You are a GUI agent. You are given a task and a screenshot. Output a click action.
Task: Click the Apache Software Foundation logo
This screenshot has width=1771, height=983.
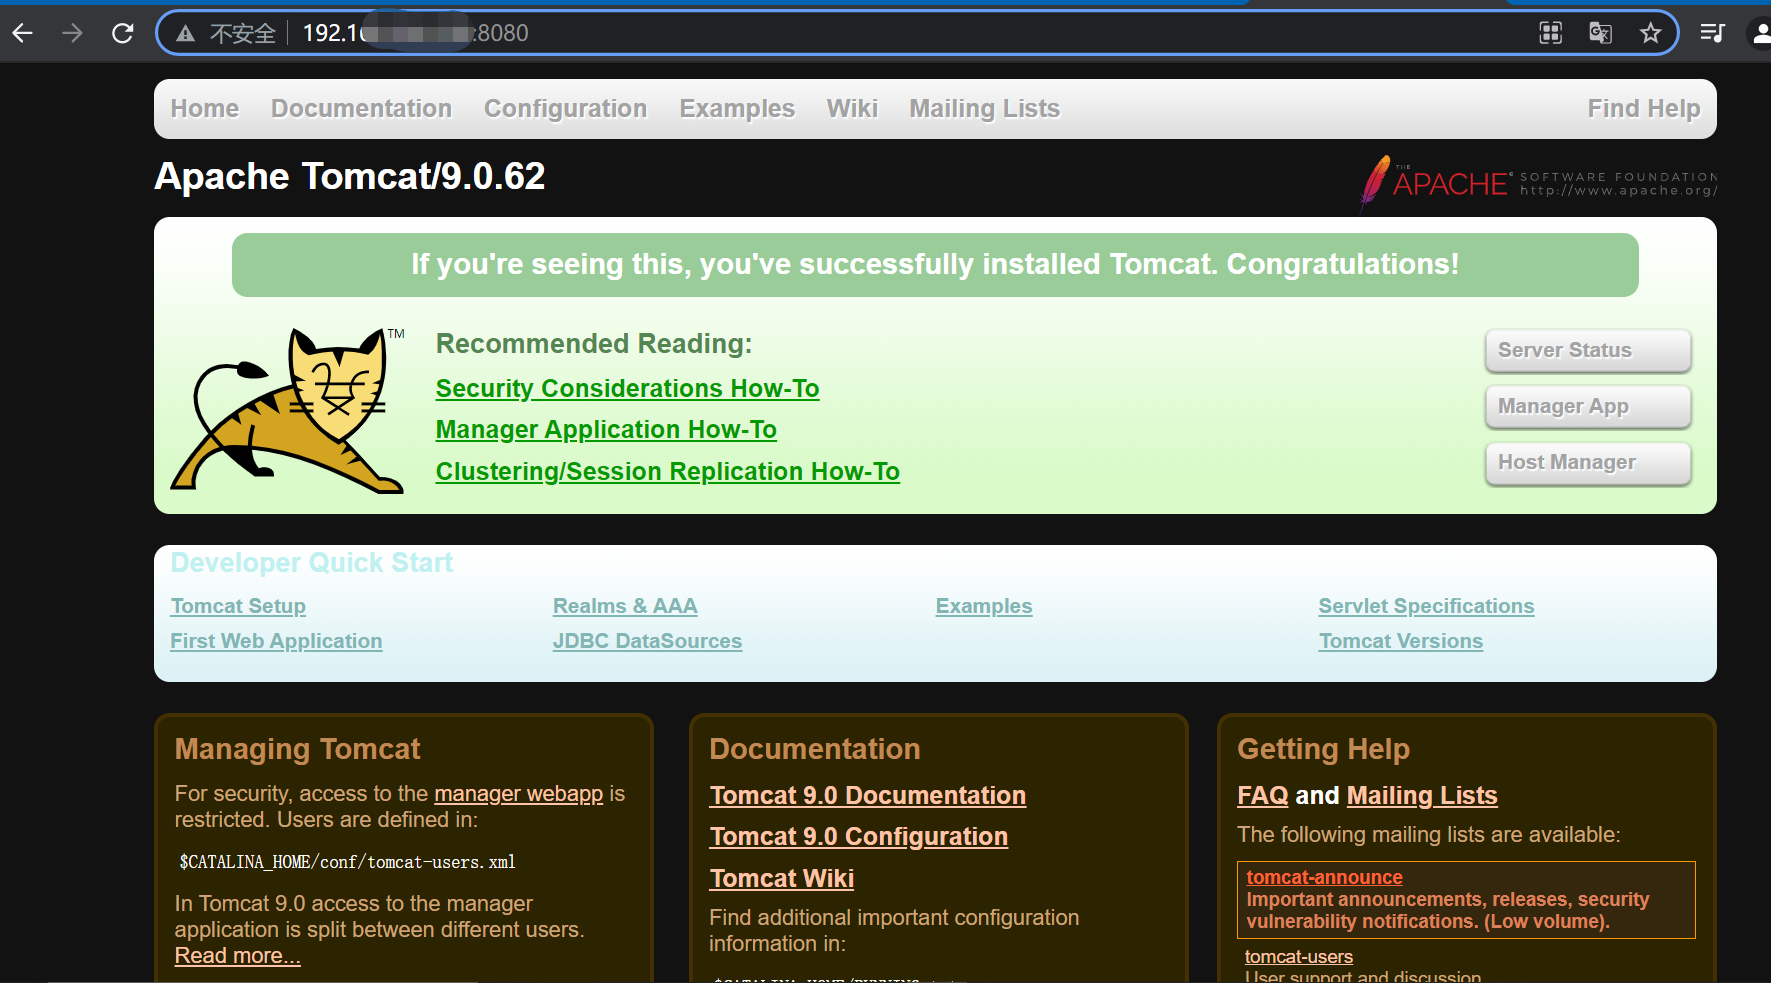pyautogui.click(x=1538, y=182)
